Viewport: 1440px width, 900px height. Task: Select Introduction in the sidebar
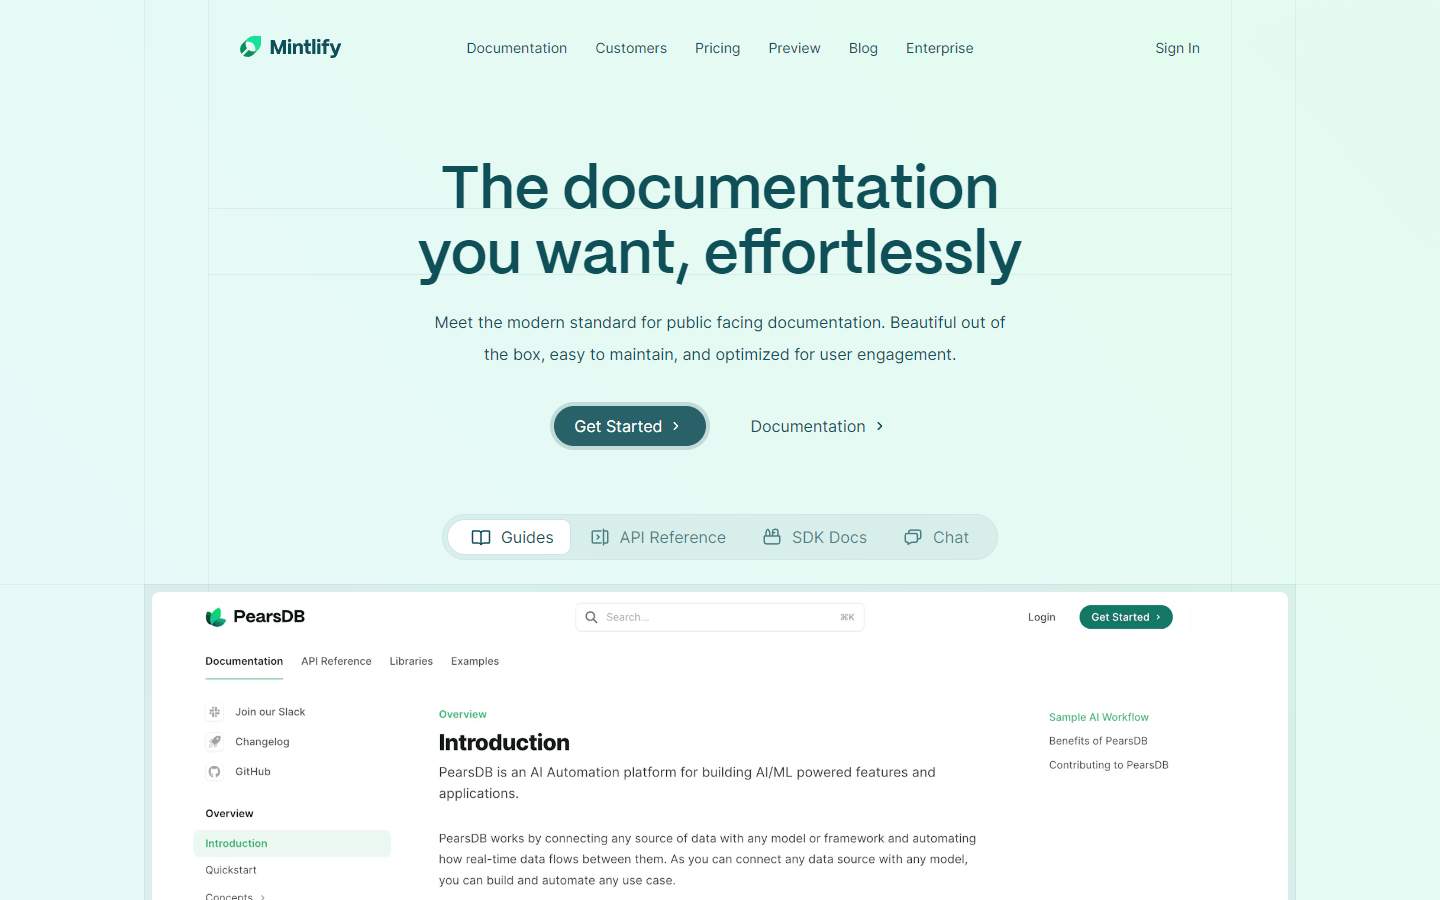[x=292, y=843]
